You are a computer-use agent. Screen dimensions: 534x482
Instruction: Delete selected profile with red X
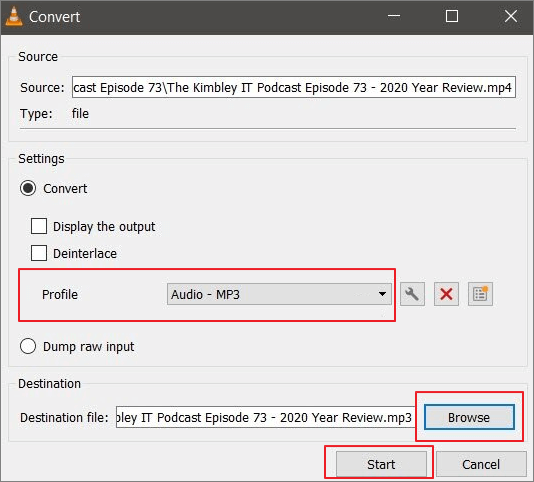pos(446,294)
